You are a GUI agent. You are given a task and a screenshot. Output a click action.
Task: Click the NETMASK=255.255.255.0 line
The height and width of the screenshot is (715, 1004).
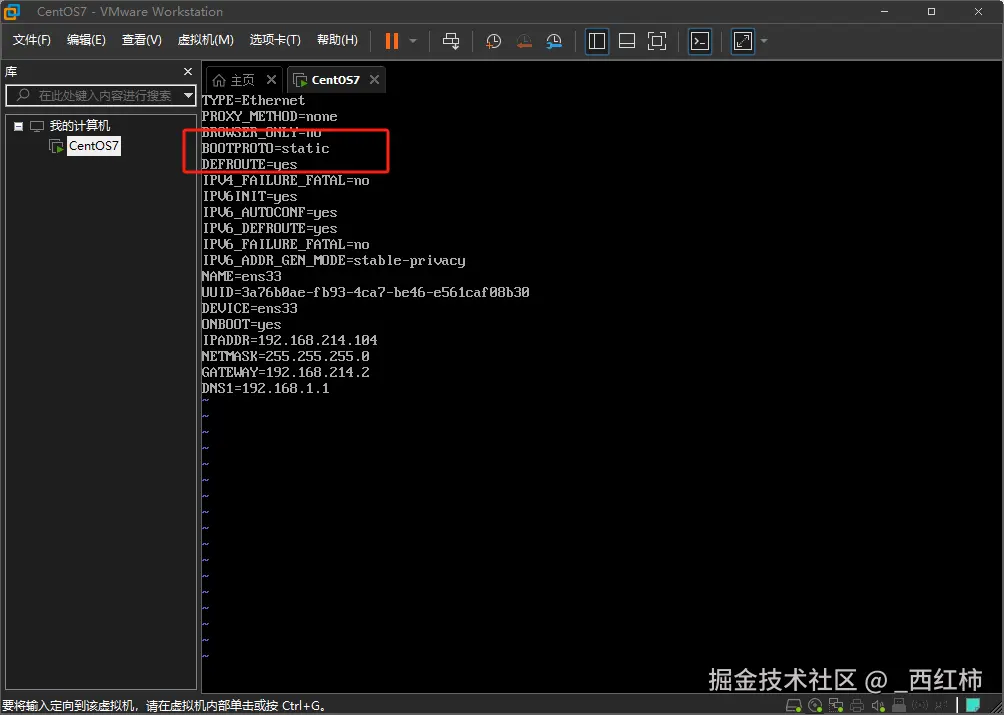(x=286, y=357)
